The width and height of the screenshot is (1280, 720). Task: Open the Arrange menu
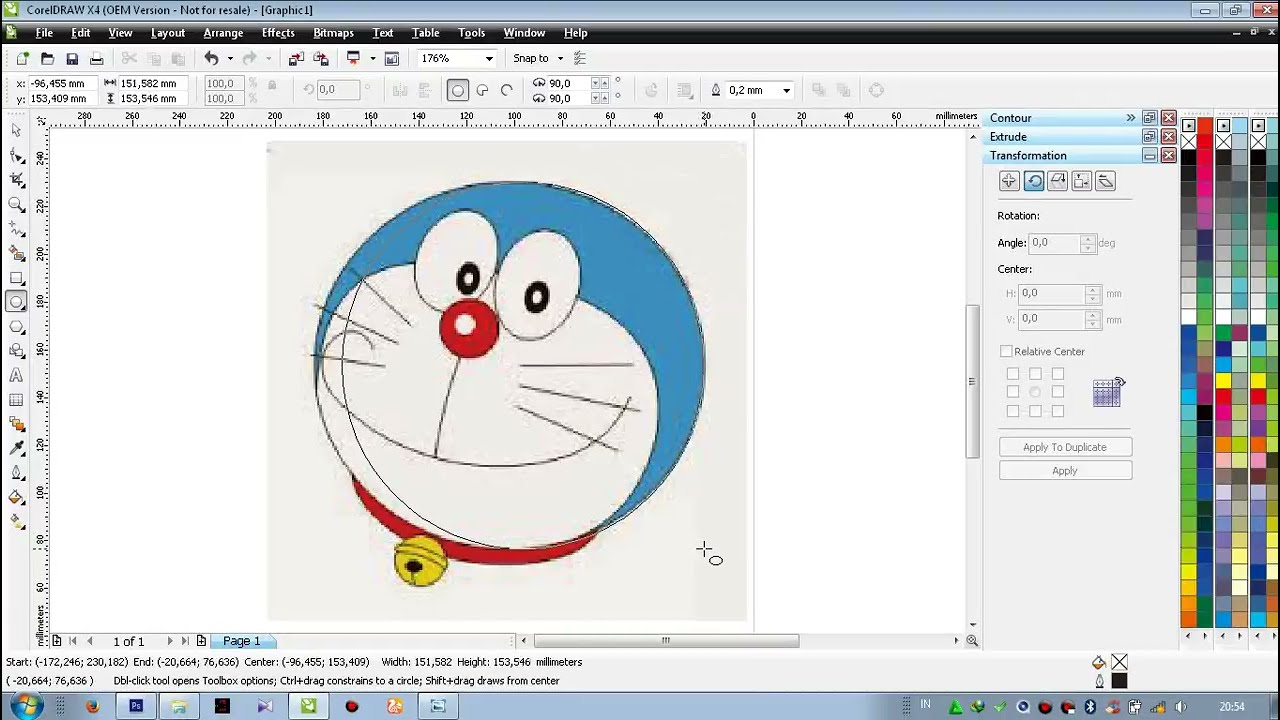coord(223,33)
